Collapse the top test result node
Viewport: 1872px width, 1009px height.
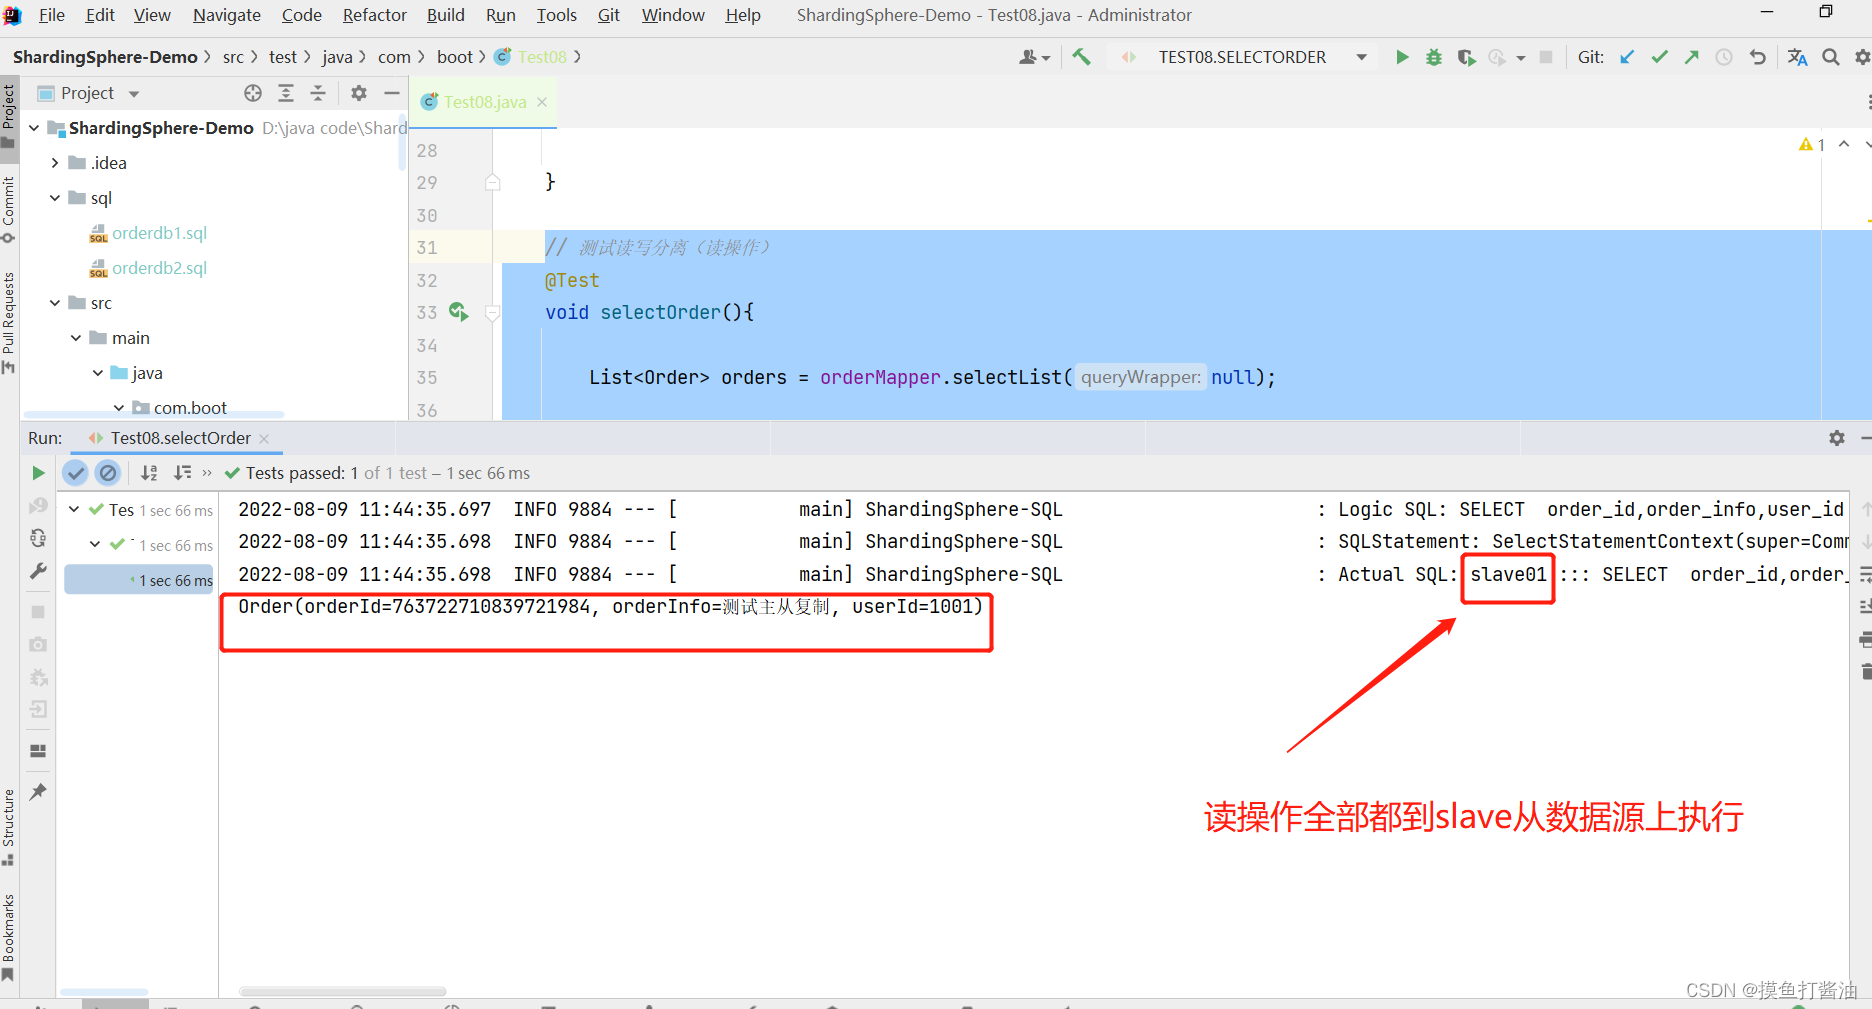coord(74,510)
